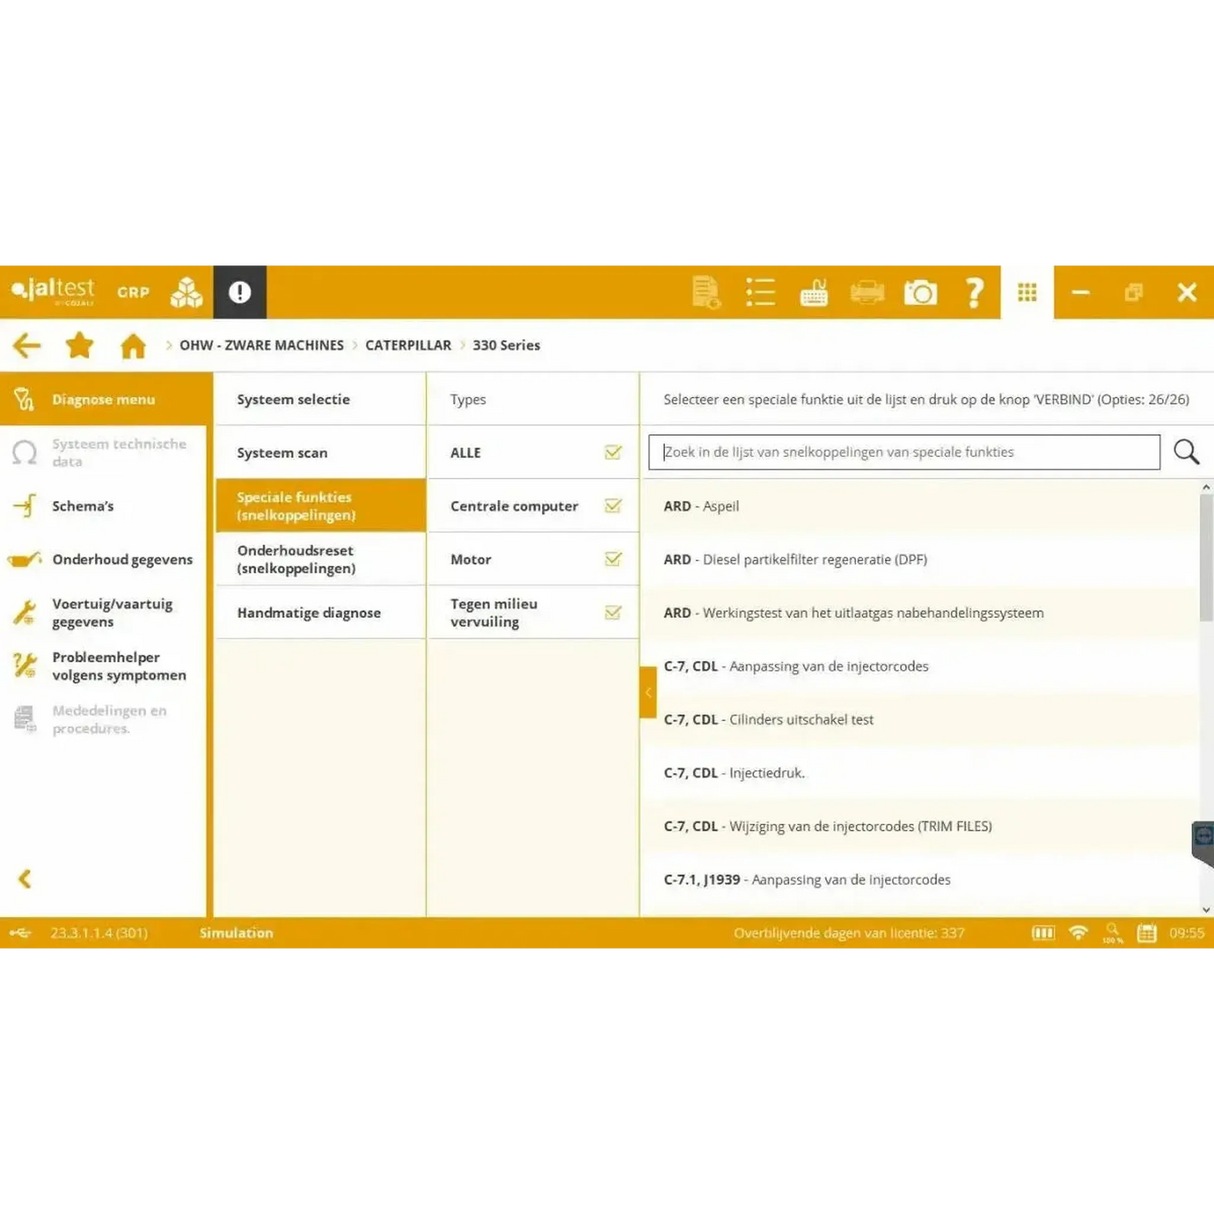Open Onderhoud gegevens sidebar item
This screenshot has width=1214, height=1214.
104,559
